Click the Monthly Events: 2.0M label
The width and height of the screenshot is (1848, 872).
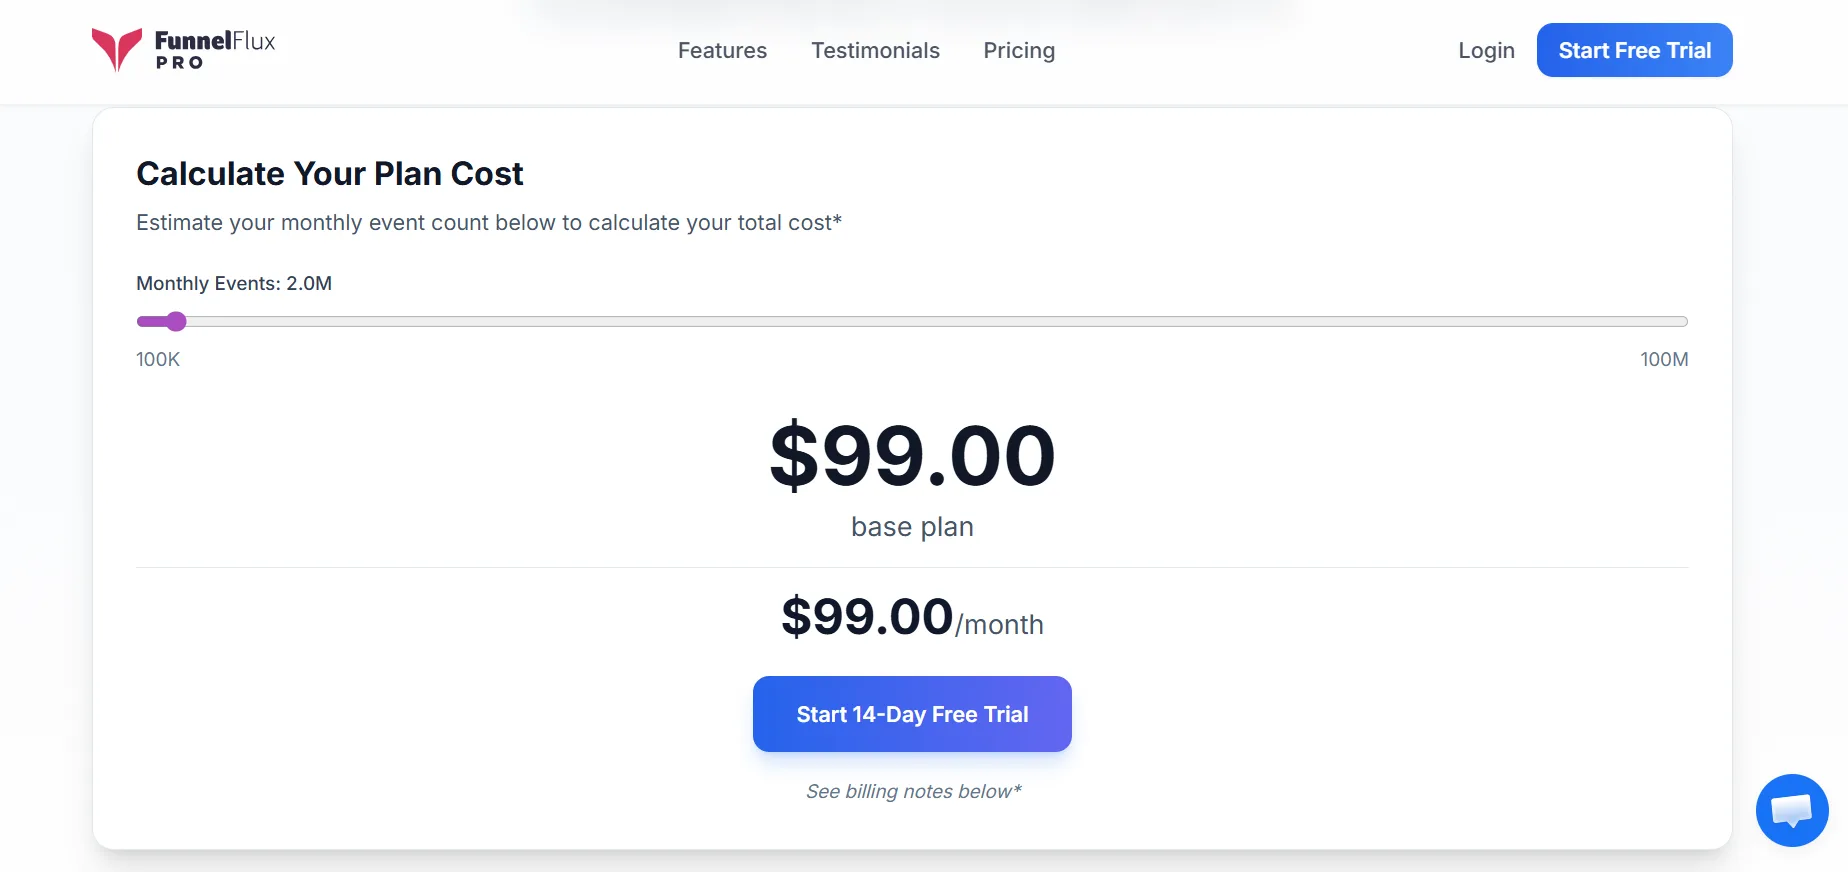(x=234, y=283)
